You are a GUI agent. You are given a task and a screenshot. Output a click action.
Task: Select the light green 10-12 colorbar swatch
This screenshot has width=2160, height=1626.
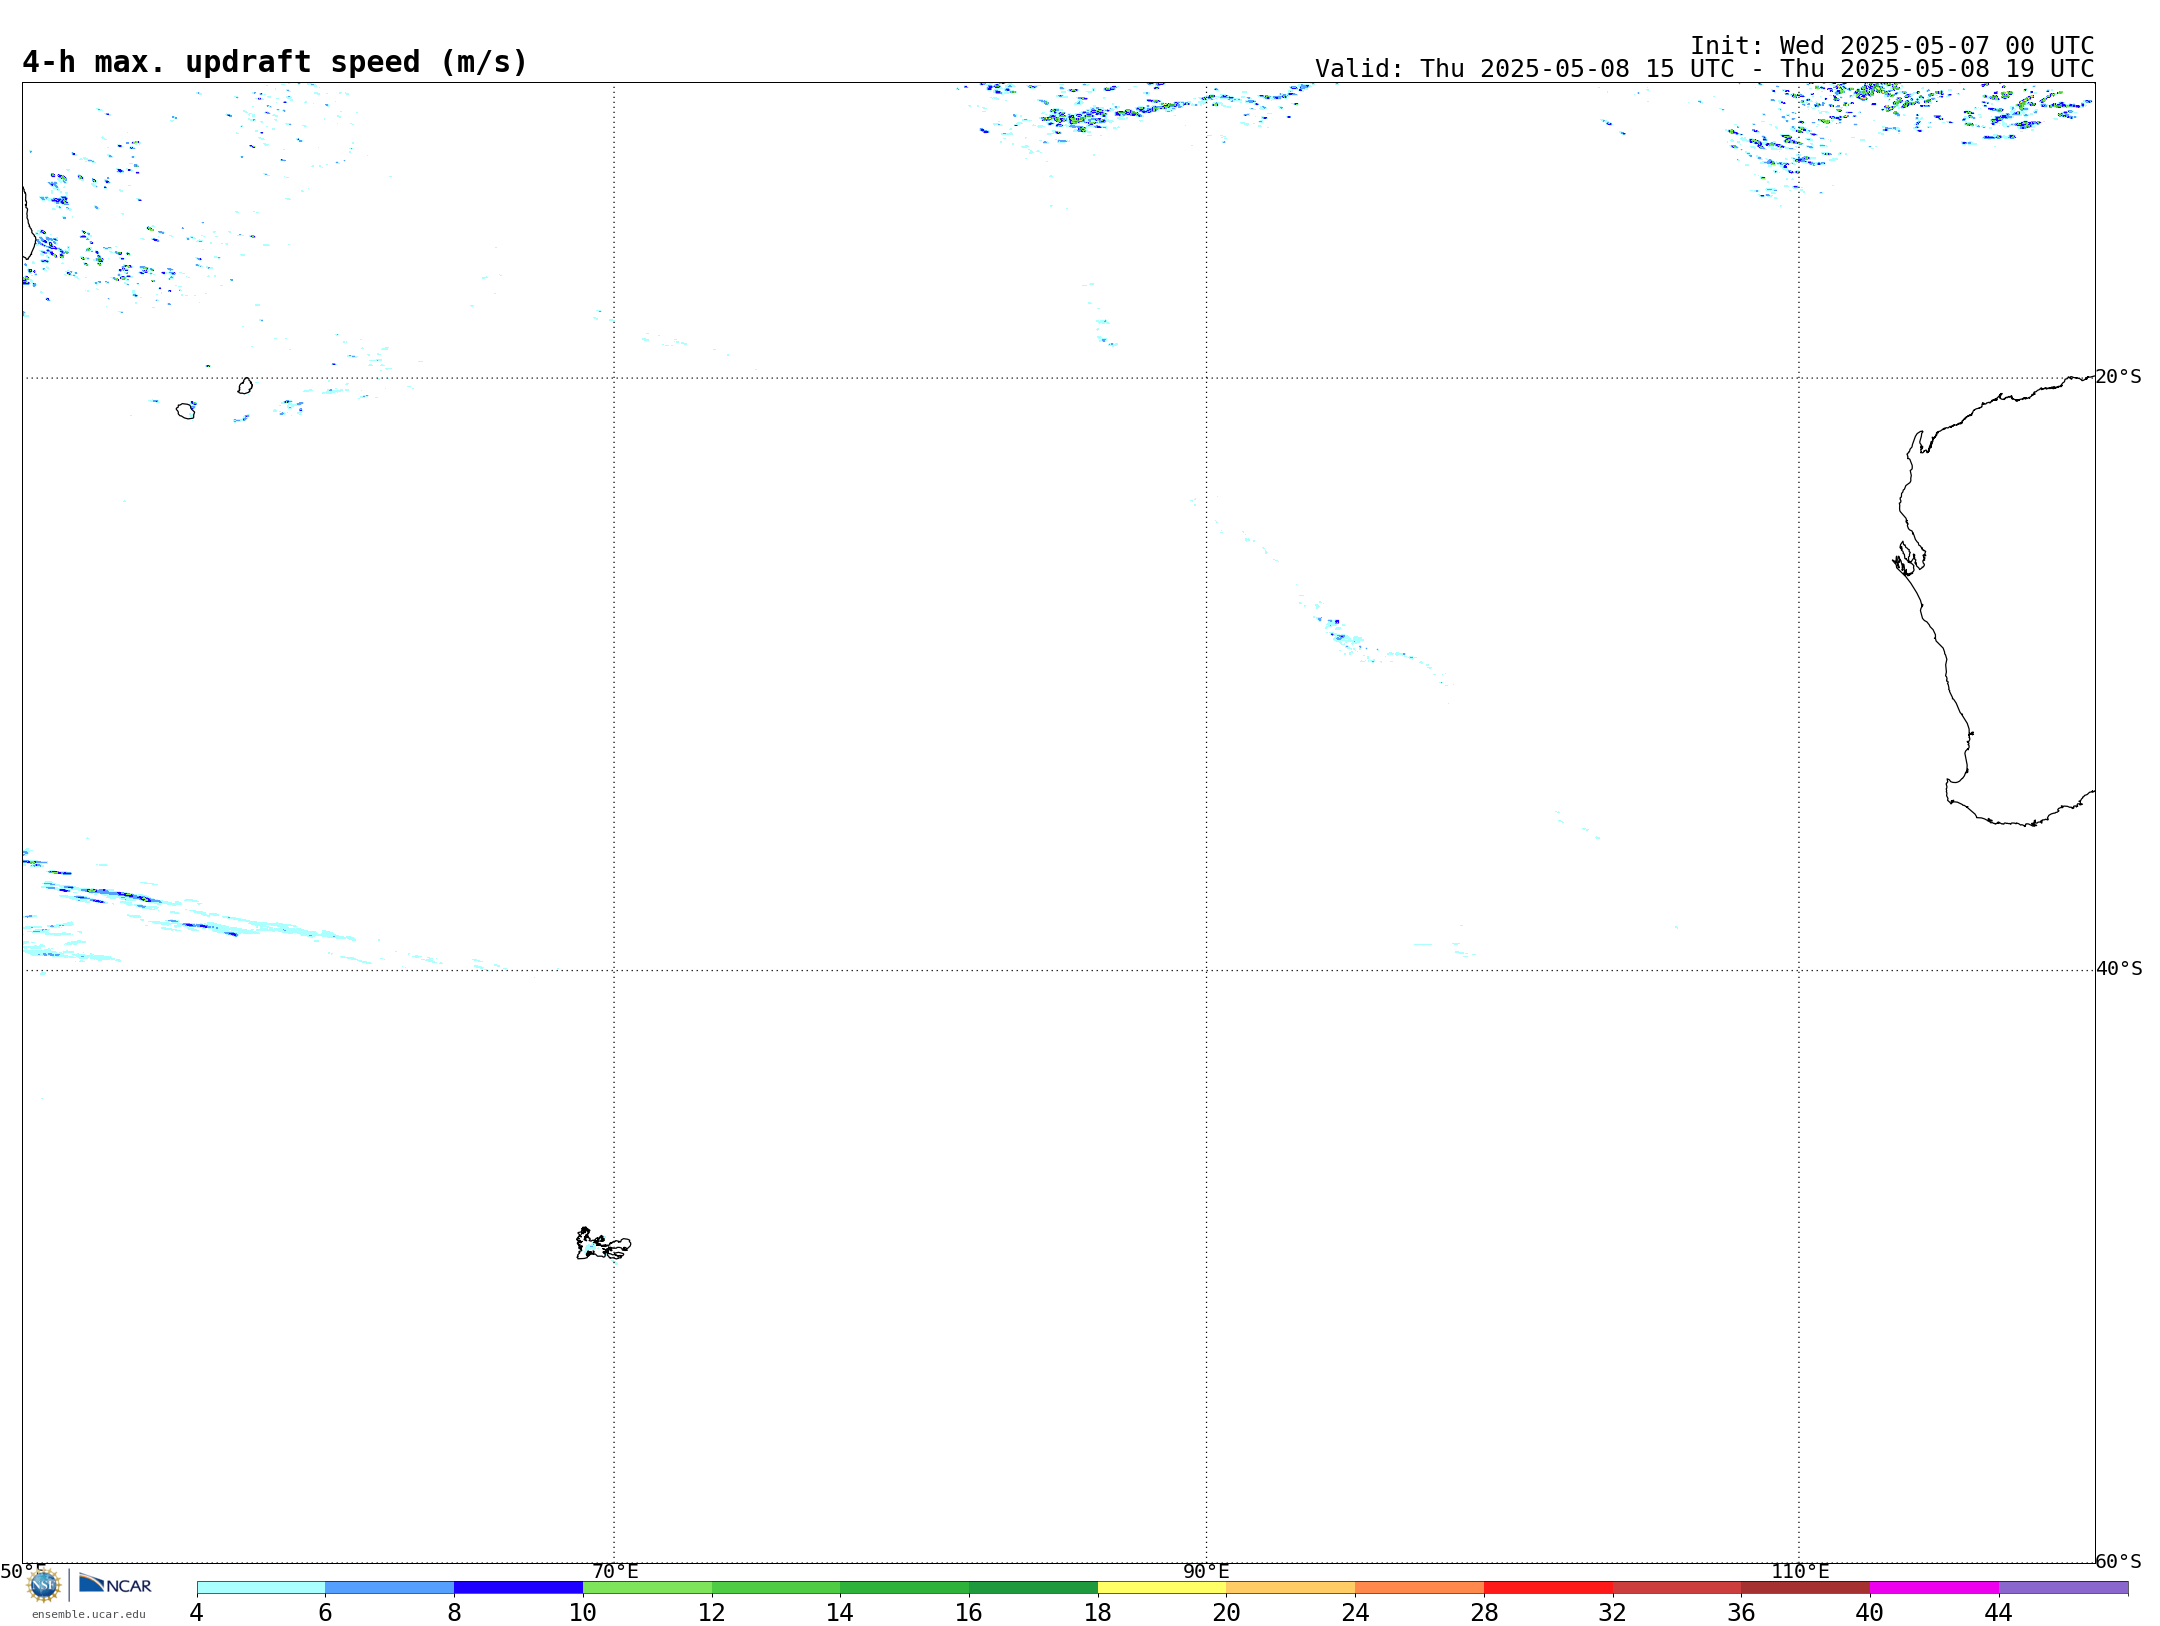tap(647, 1588)
